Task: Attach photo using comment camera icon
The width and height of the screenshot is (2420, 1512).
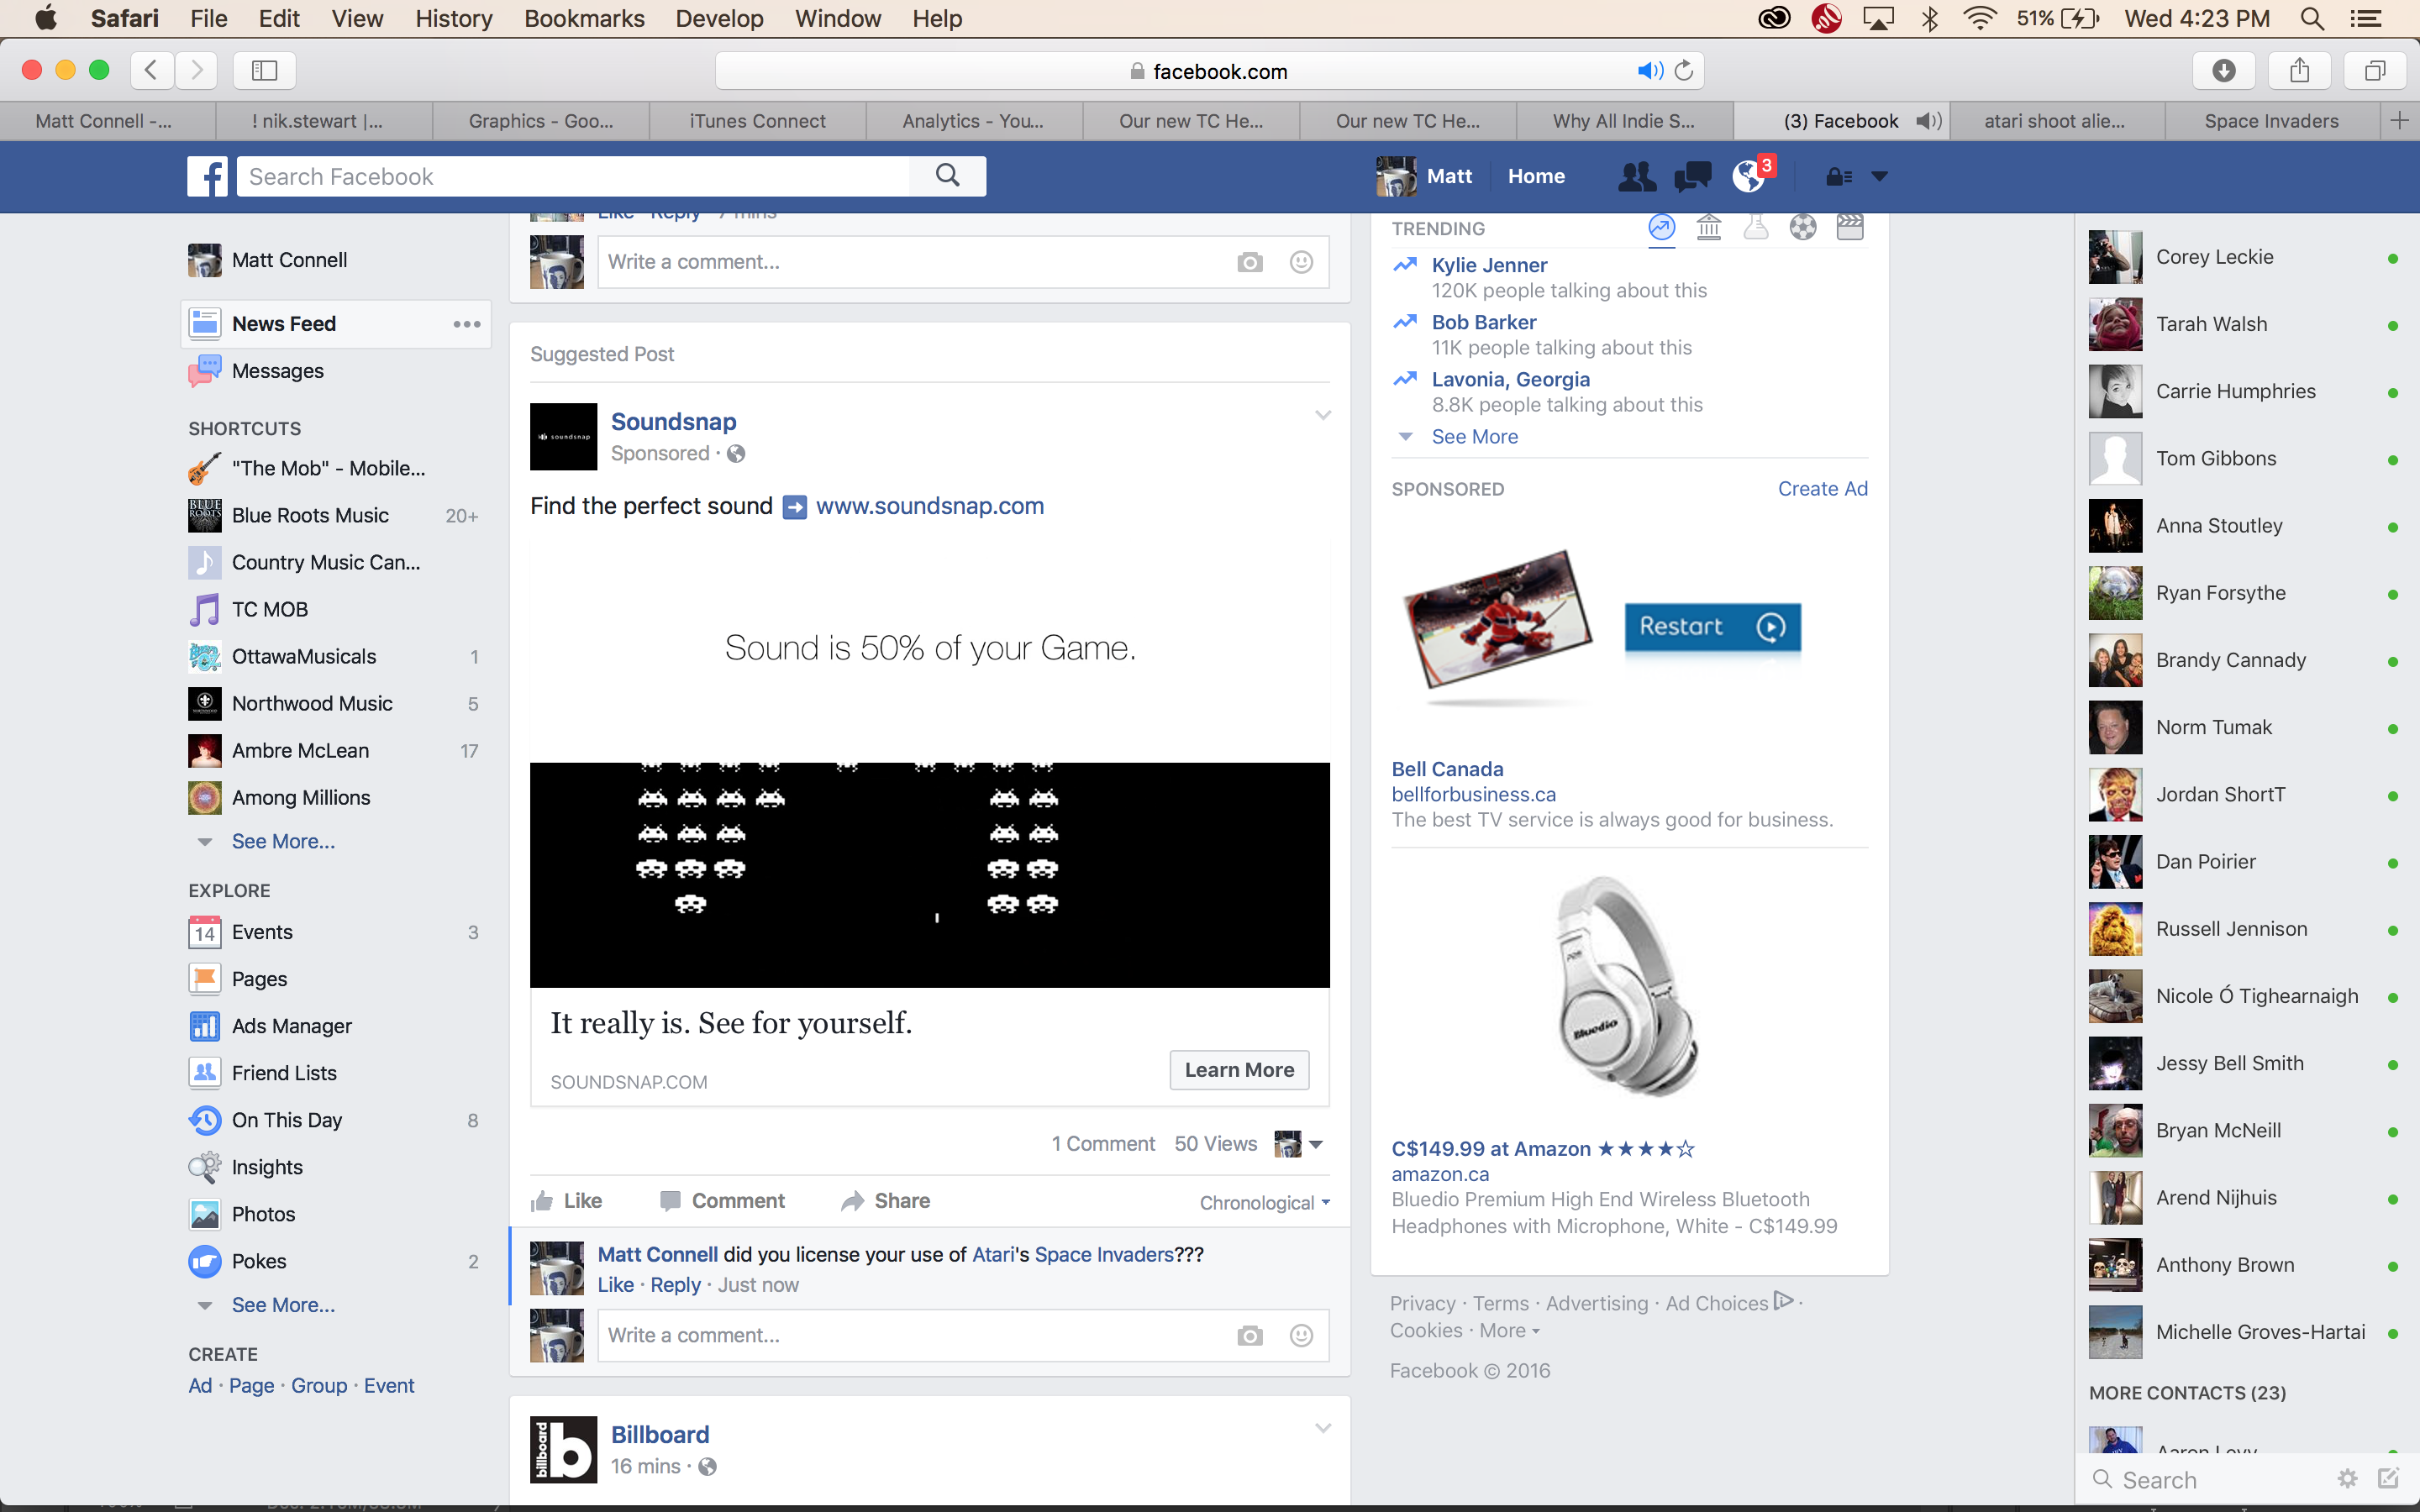Action: [x=1249, y=1336]
